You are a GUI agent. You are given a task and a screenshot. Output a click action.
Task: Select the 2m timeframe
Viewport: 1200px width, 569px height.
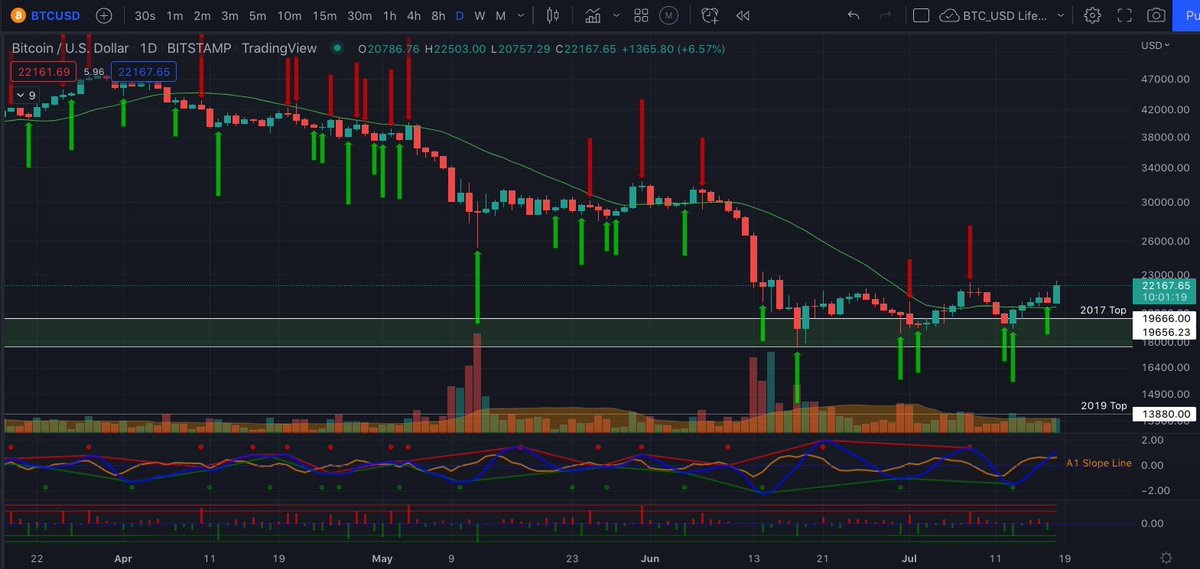(x=202, y=16)
